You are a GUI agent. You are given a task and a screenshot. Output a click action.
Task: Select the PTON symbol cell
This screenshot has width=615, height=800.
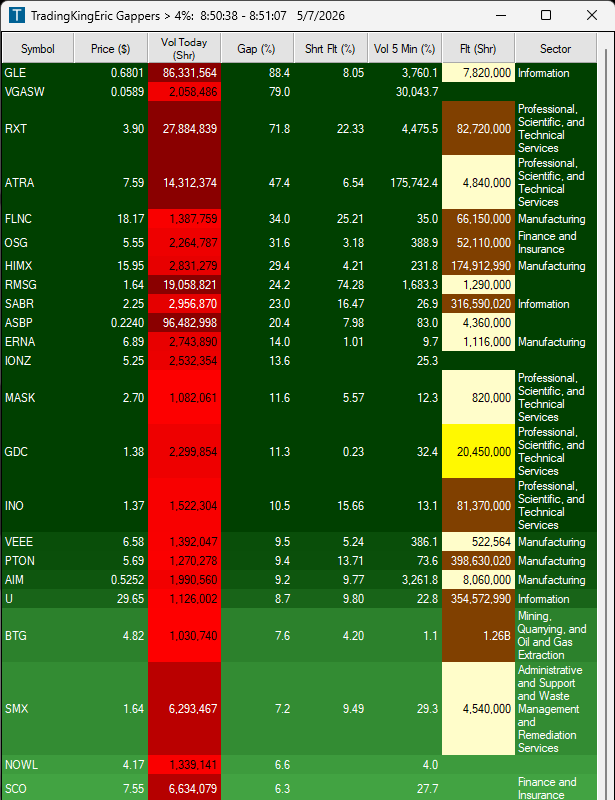(38, 561)
